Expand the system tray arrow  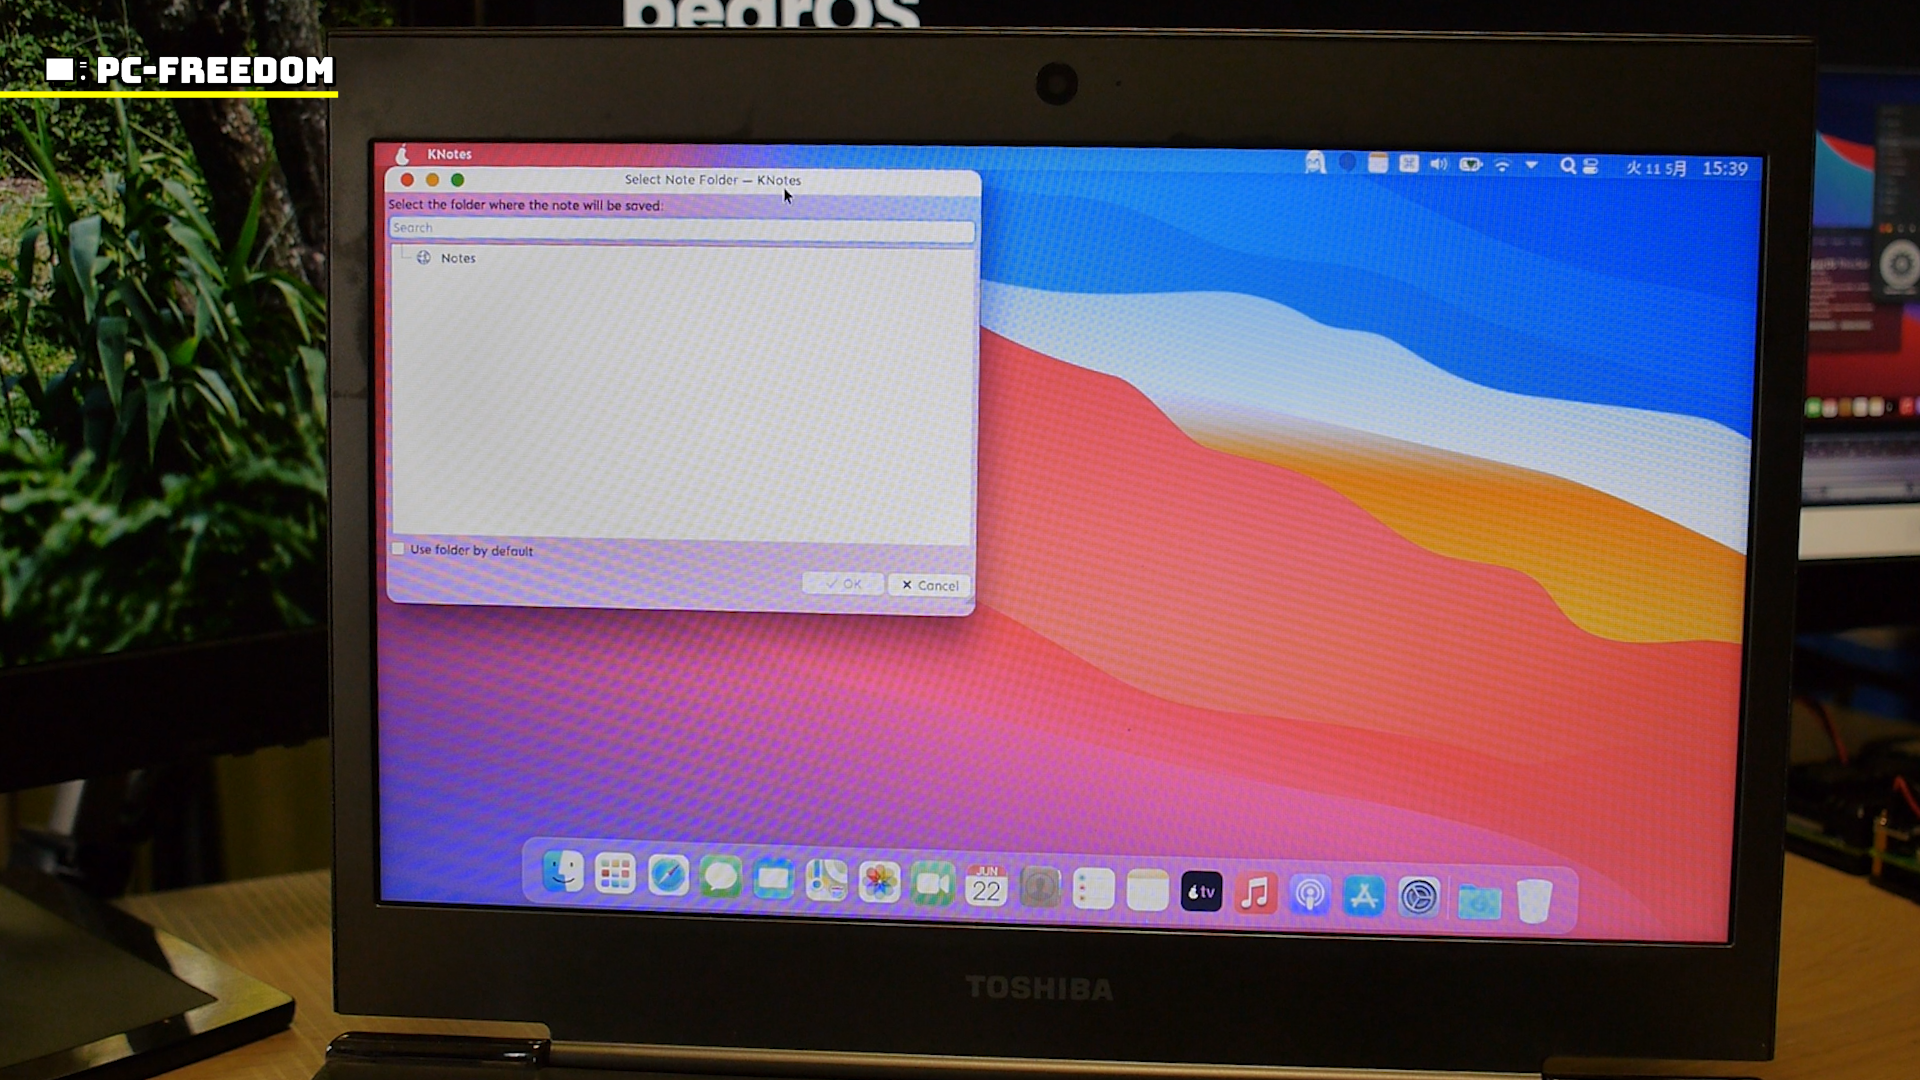[1531, 165]
